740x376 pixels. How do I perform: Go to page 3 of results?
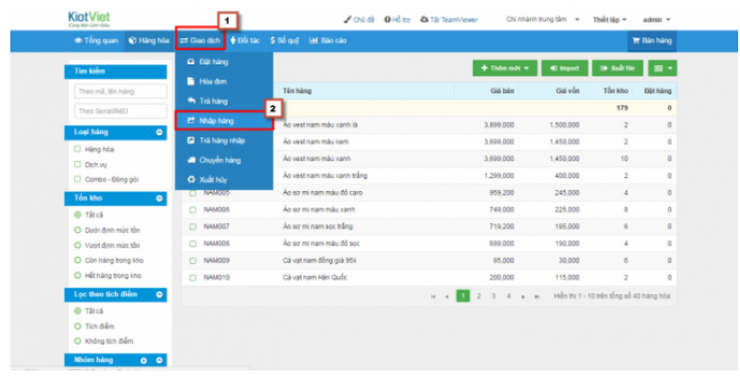(494, 296)
